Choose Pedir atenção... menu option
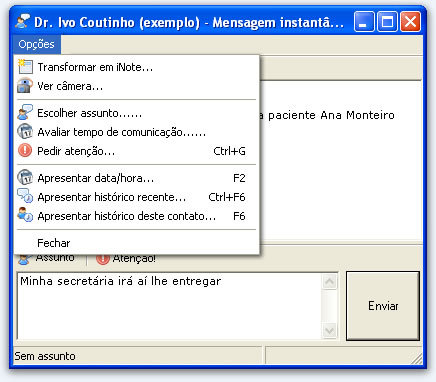This screenshot has width=436, height=382. click(136, 151)
